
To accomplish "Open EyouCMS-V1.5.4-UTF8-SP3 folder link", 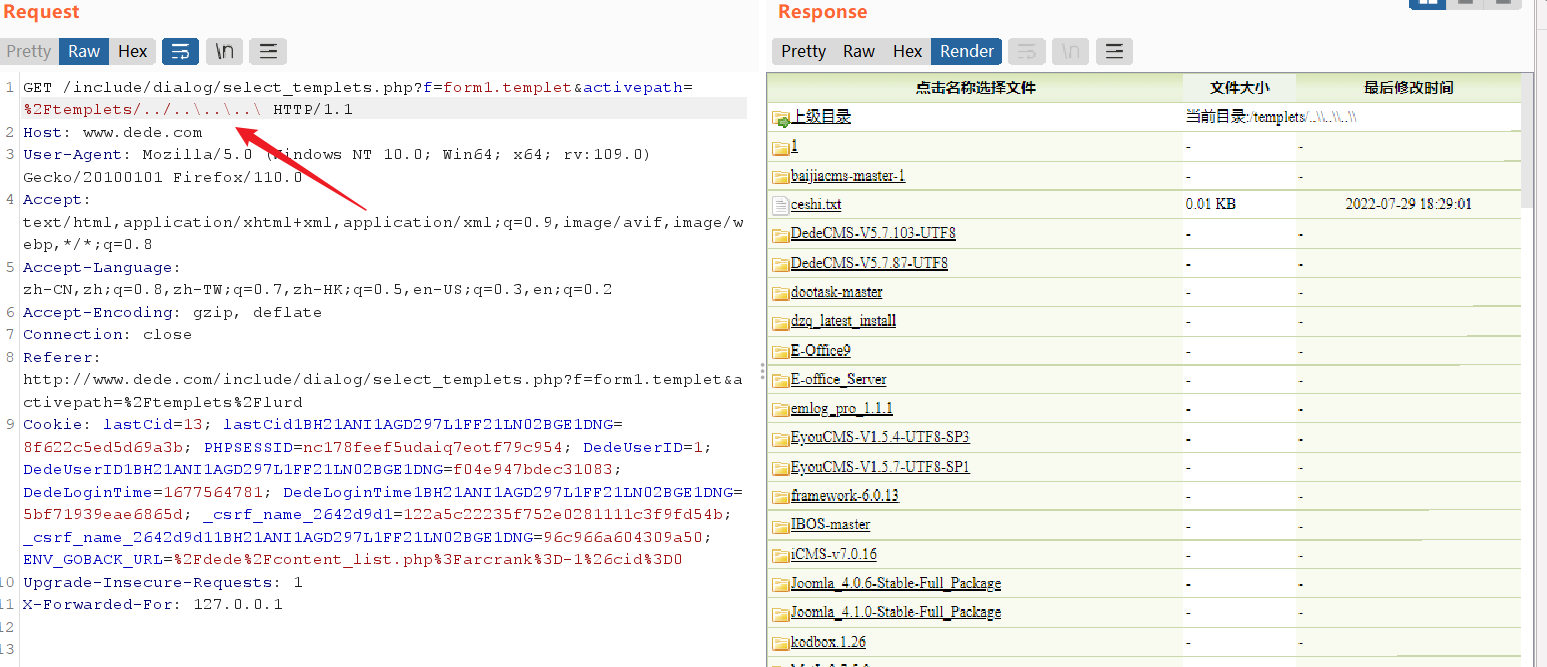I will tap(880, 437).
